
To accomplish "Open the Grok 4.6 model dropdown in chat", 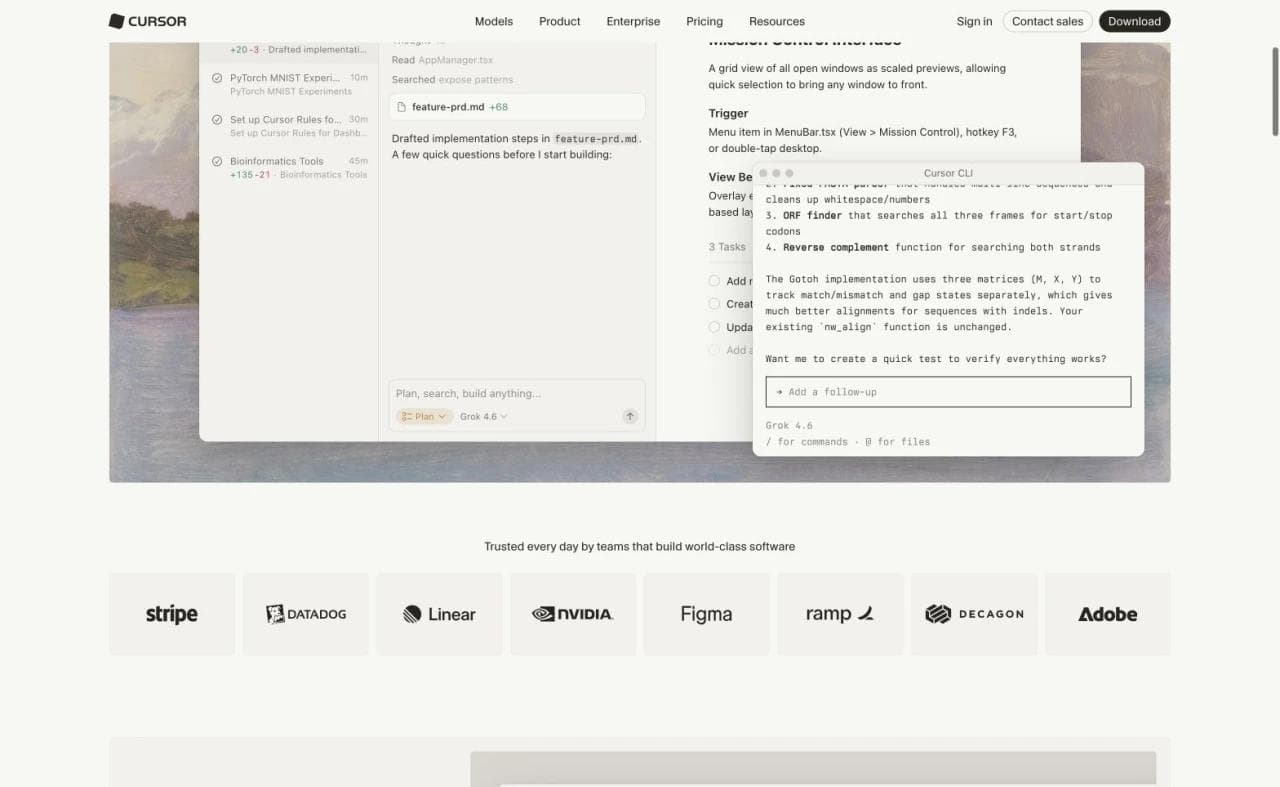I will pyautogui.click(x=484, y=416).
